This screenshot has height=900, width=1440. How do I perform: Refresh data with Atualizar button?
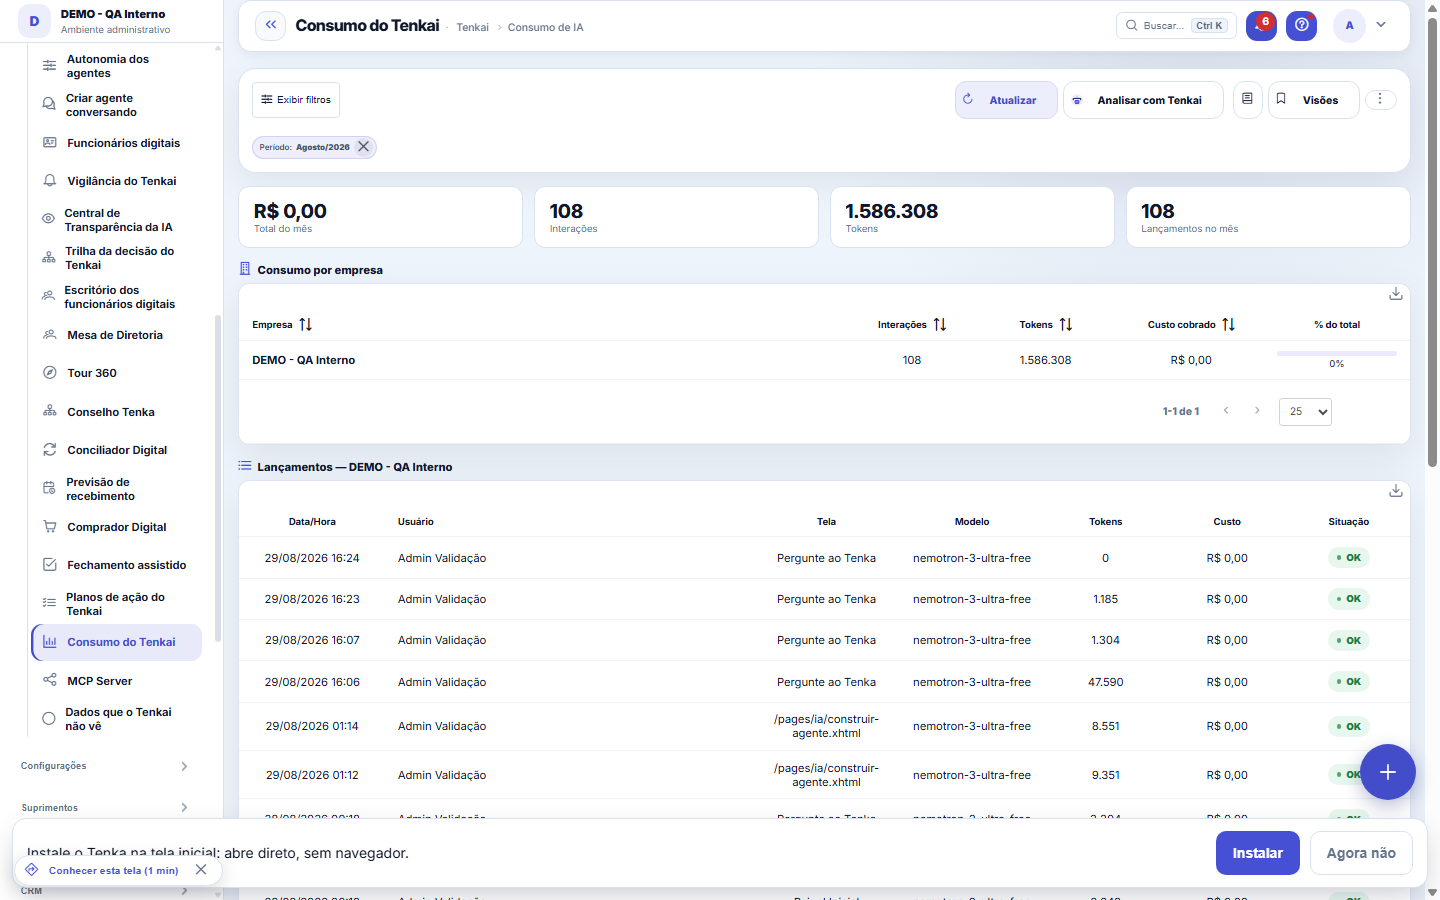(x=1006, y=100)
